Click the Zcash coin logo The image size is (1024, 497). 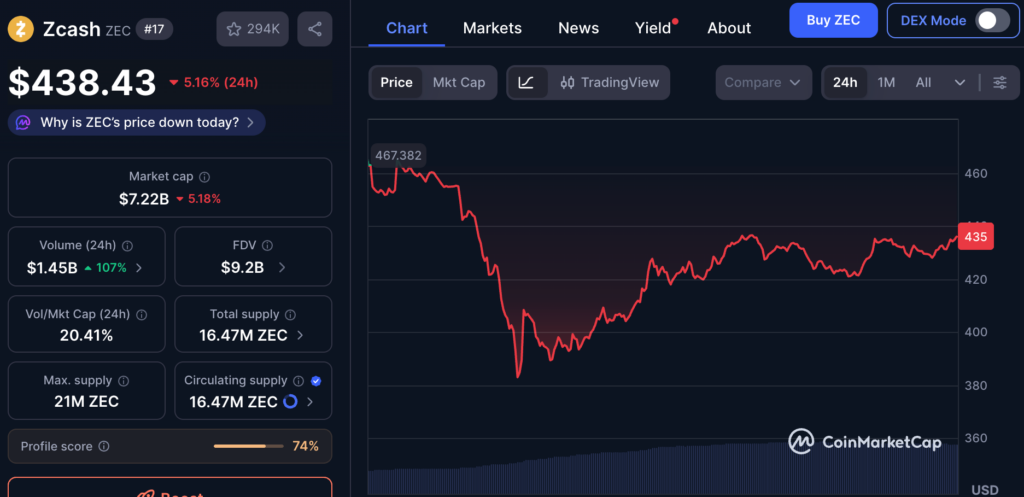coord(21,29)
